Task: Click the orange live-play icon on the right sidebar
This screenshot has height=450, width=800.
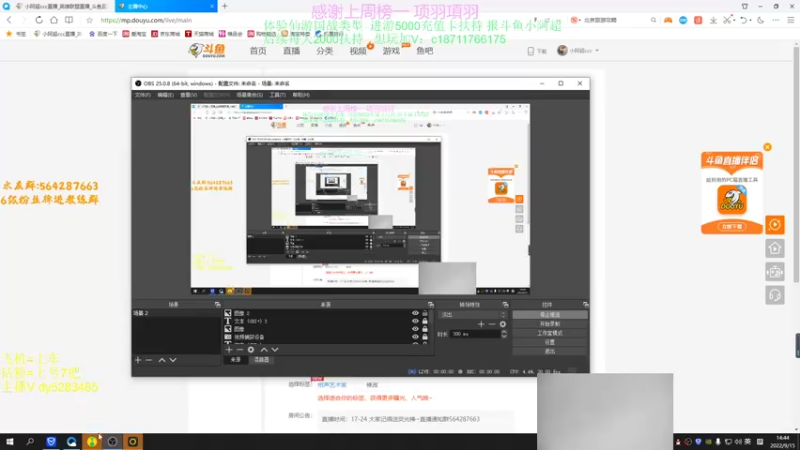Action: pyautogui.click(x=774, y=225)
